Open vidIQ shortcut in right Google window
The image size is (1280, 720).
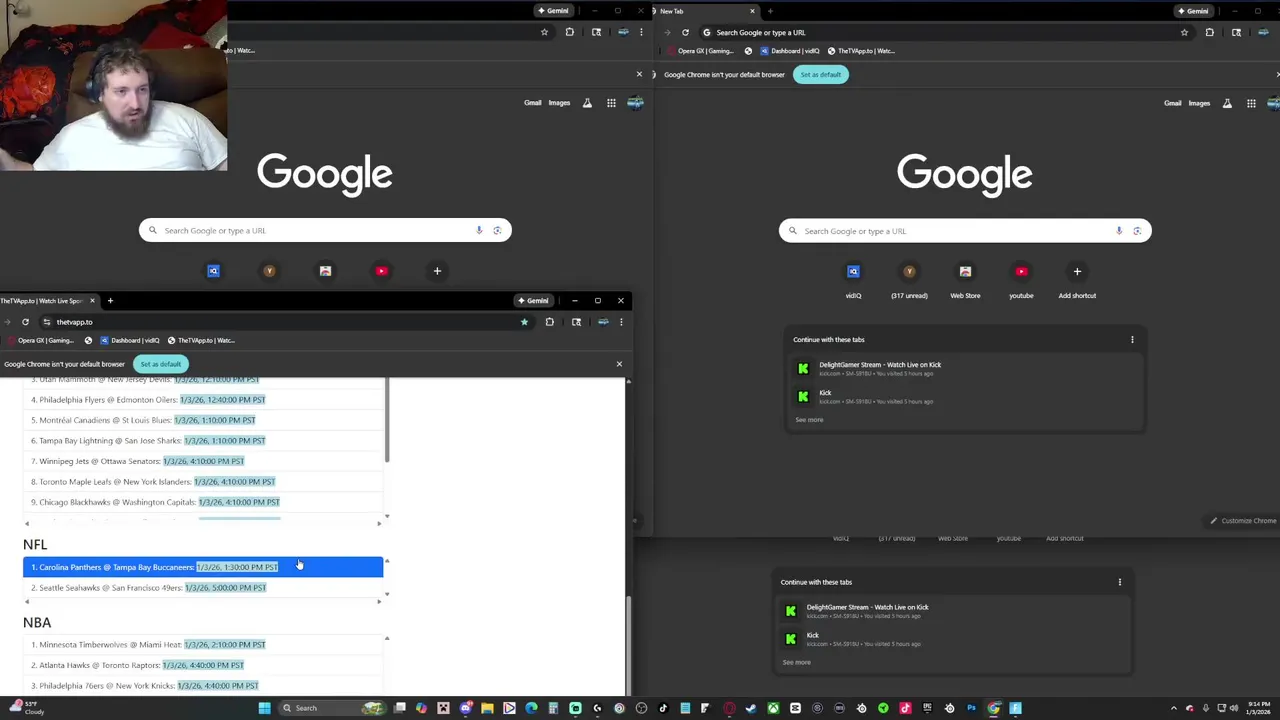coord(853,279)
